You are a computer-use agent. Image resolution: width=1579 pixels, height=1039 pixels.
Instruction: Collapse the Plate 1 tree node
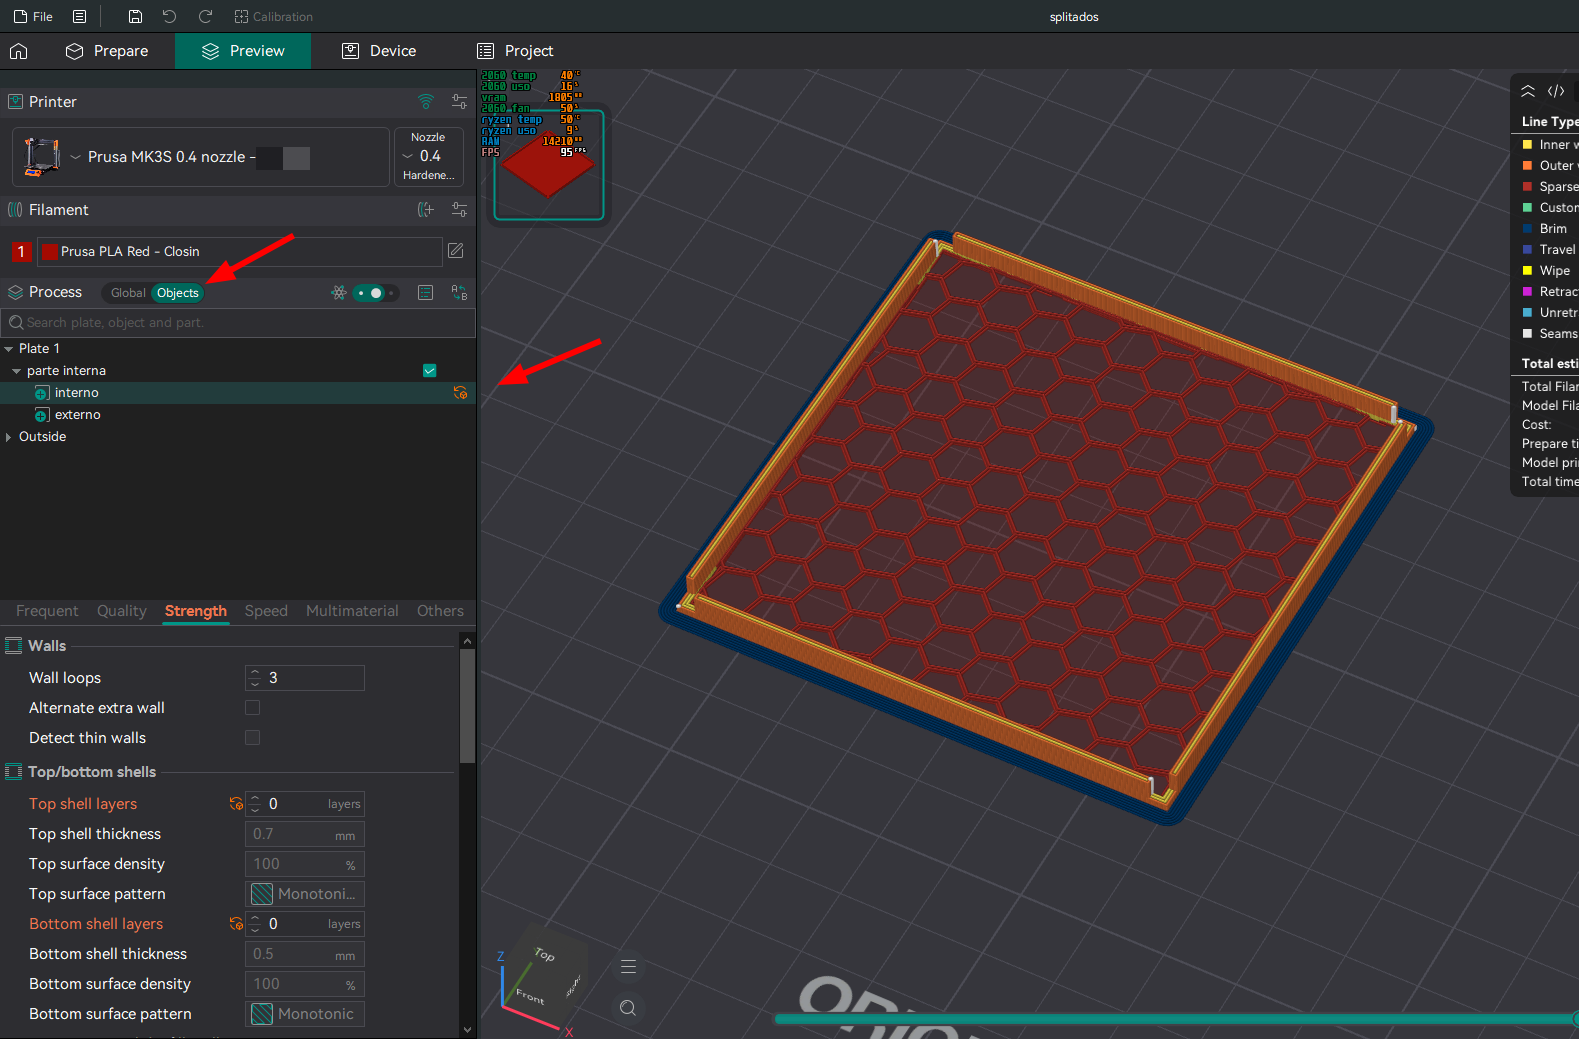click(9, 349)
